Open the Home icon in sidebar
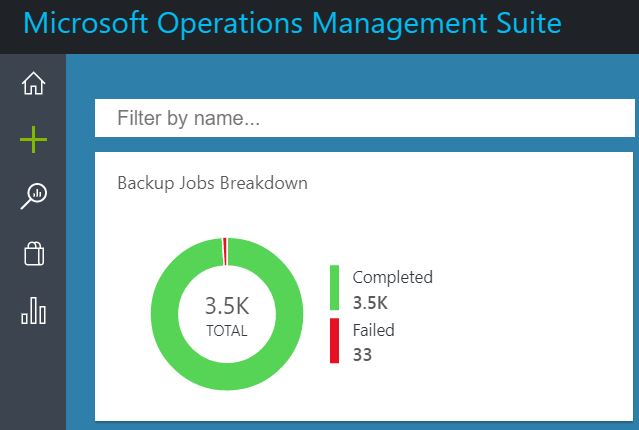639x430 pixels. [x=33, y=83]
